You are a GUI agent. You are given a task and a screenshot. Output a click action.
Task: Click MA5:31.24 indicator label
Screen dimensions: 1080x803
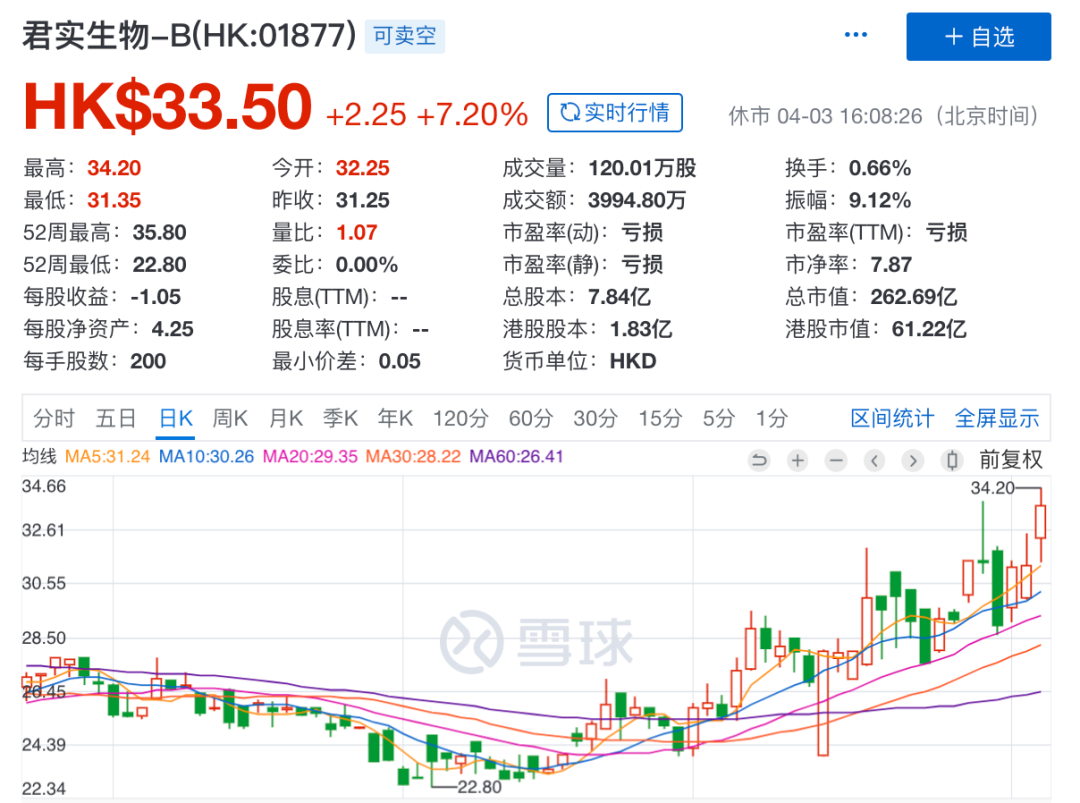pos(107,457)
